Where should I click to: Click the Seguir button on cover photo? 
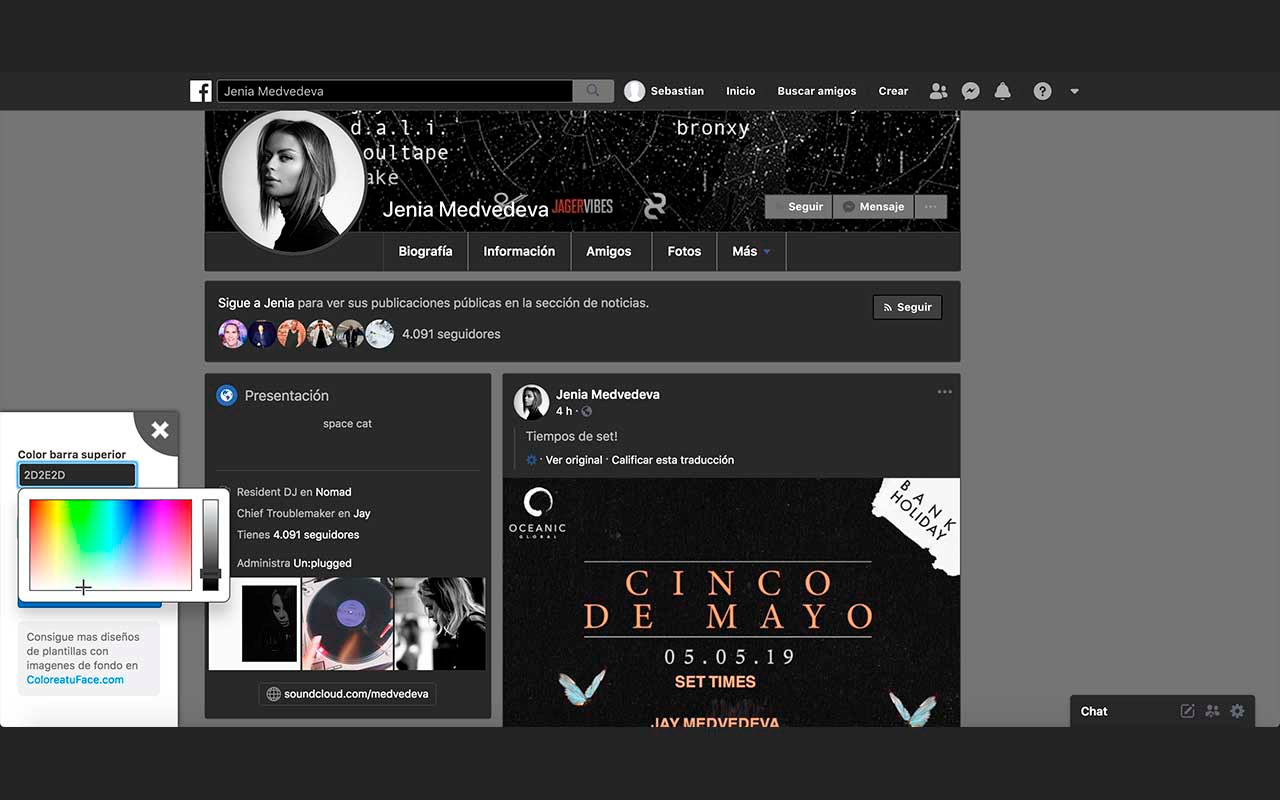pyautogui.click(x=798, y=207)
